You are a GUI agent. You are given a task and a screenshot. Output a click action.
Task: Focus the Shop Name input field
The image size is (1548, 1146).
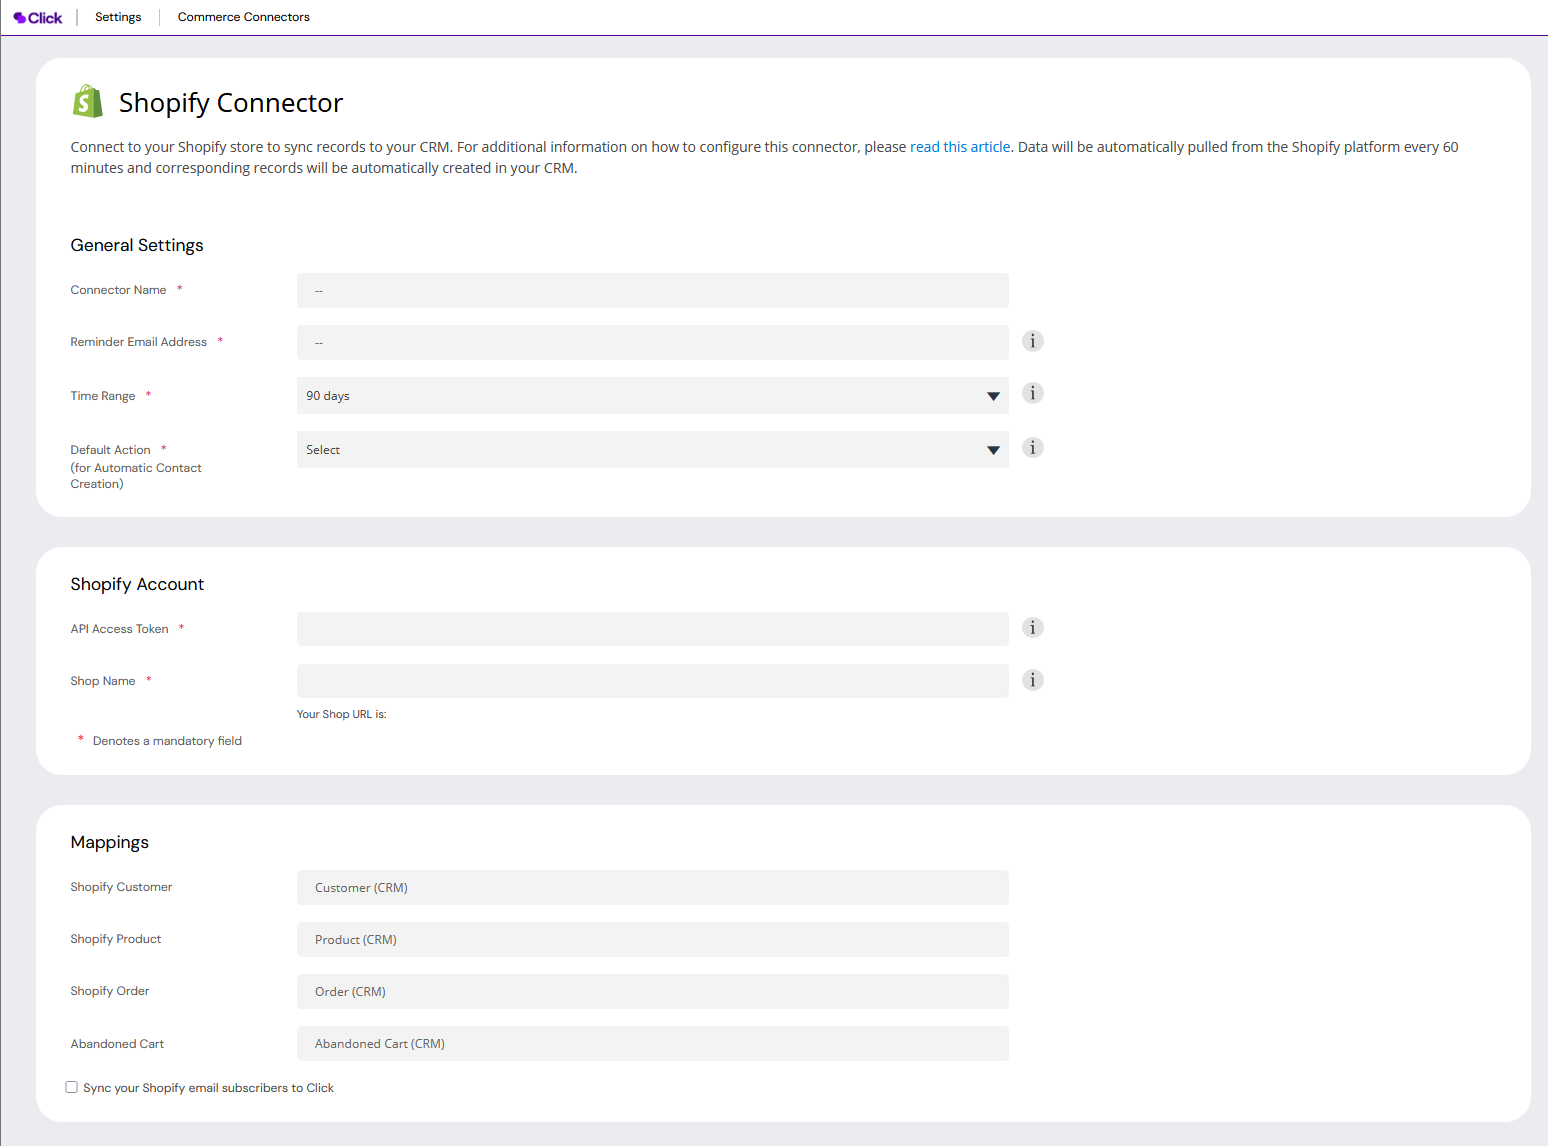point(653,681)
